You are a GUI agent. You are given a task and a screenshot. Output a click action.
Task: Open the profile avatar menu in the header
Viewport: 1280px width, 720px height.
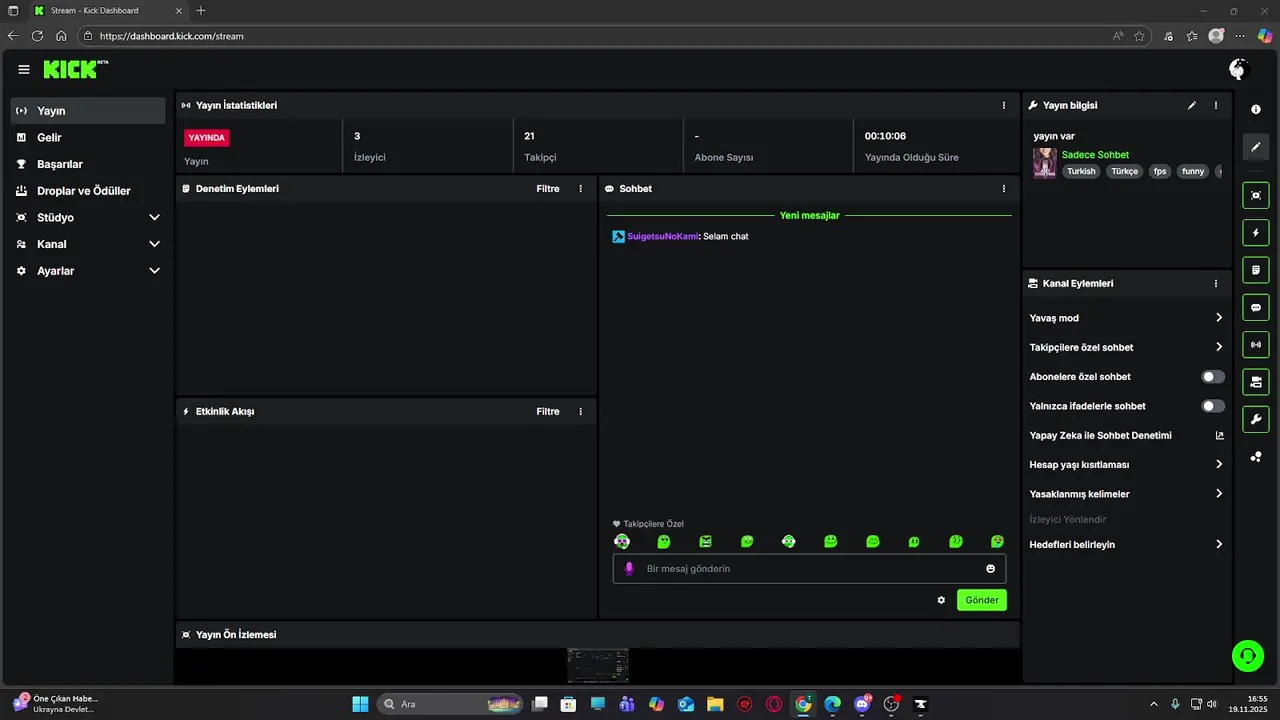coord(1238,69)
